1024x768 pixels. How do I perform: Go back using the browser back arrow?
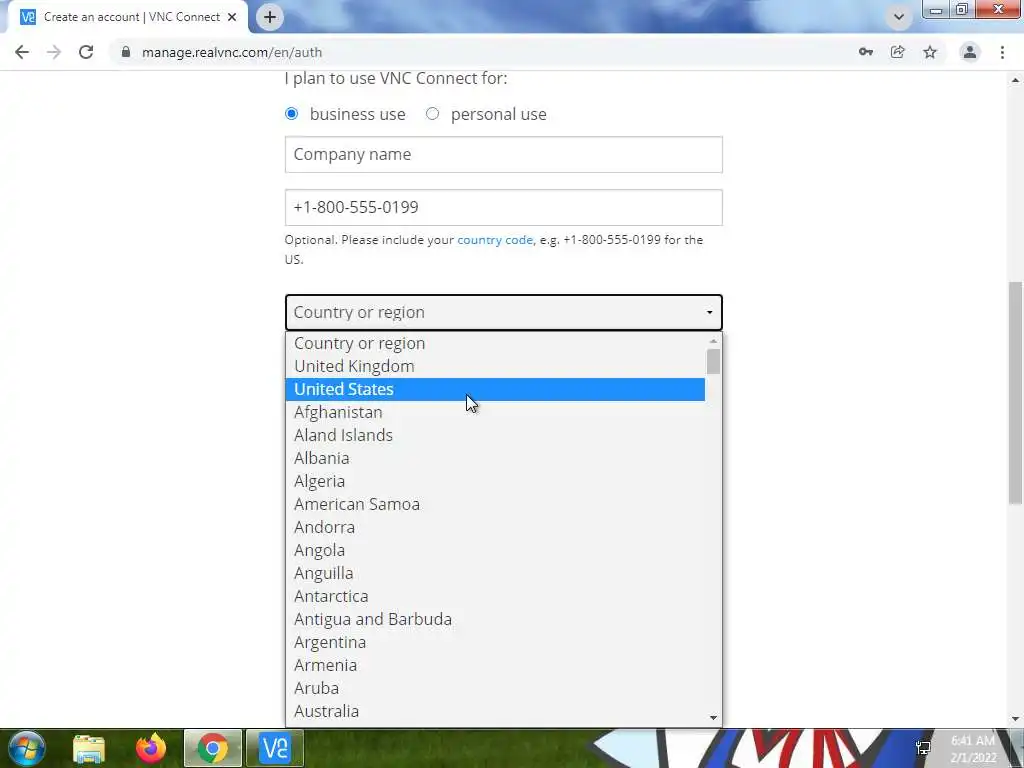coord(22,52)
